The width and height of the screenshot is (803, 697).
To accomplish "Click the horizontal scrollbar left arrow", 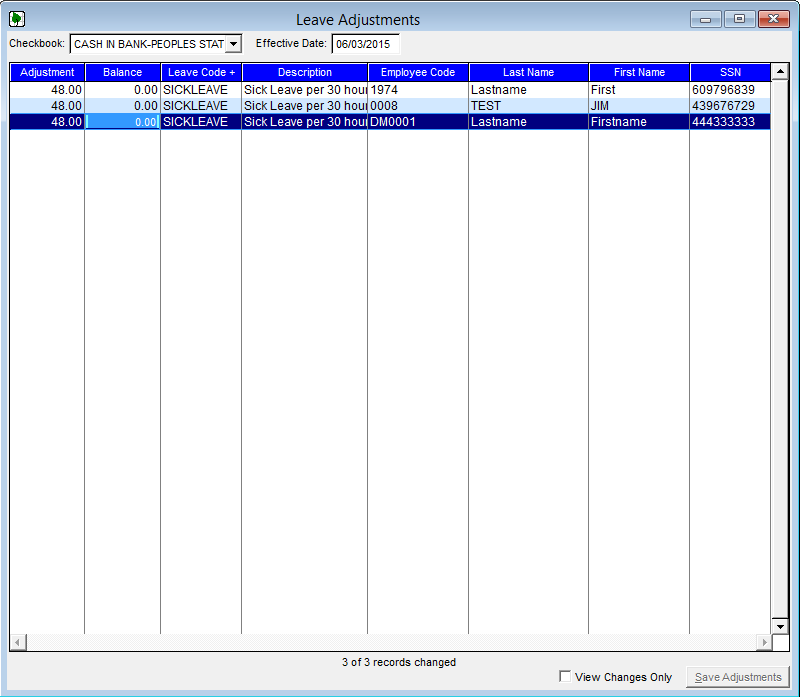I will pyautogui.click(x=18, y=642).
